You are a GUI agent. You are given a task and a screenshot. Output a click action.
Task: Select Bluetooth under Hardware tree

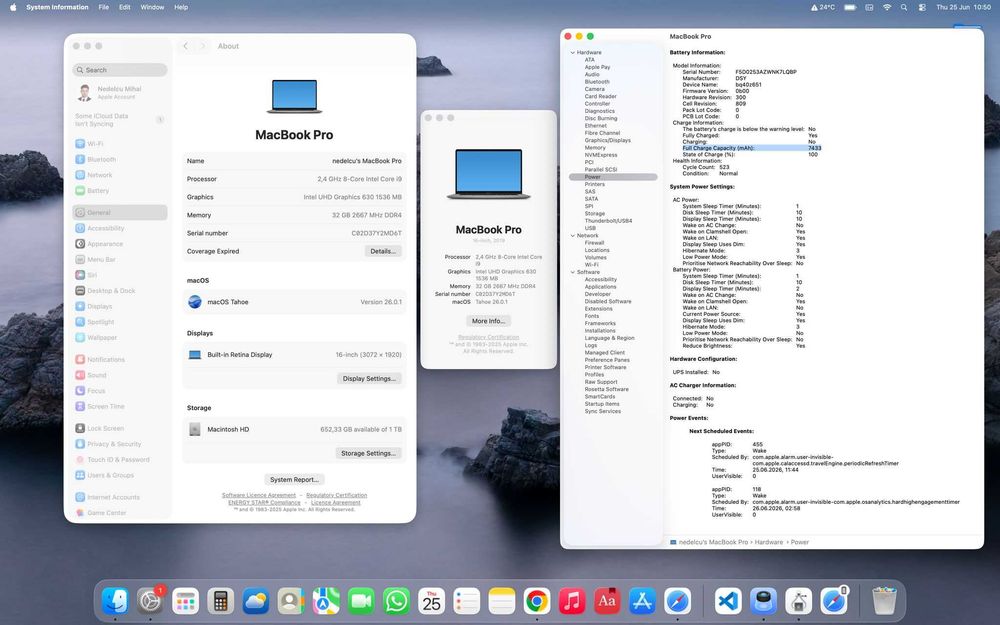(597, 82)
